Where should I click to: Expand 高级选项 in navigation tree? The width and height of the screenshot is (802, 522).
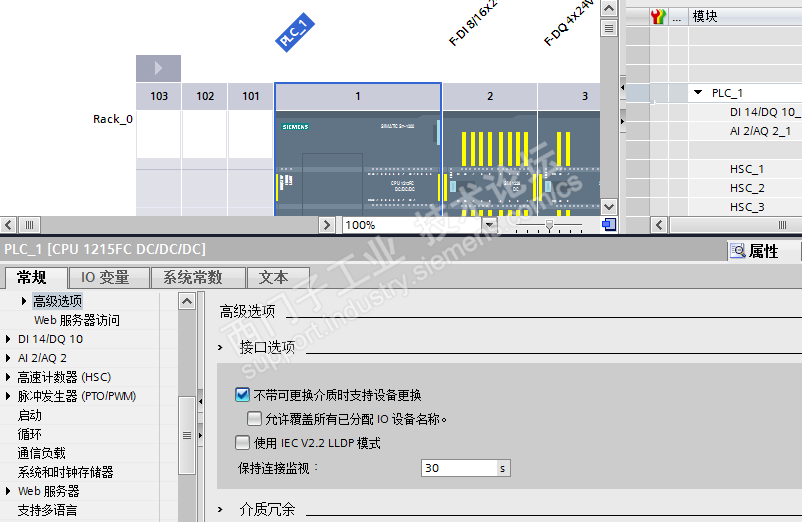click(x=24, y=301)
